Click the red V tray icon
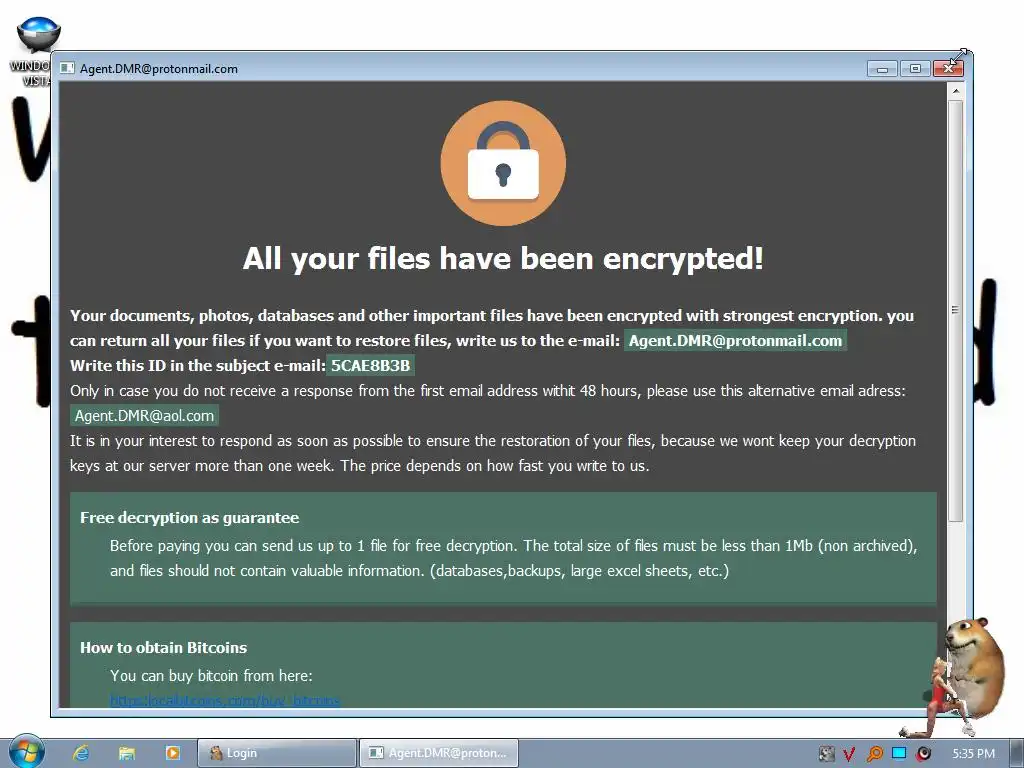The image size is (1024, 768). [x=849, y=754]
